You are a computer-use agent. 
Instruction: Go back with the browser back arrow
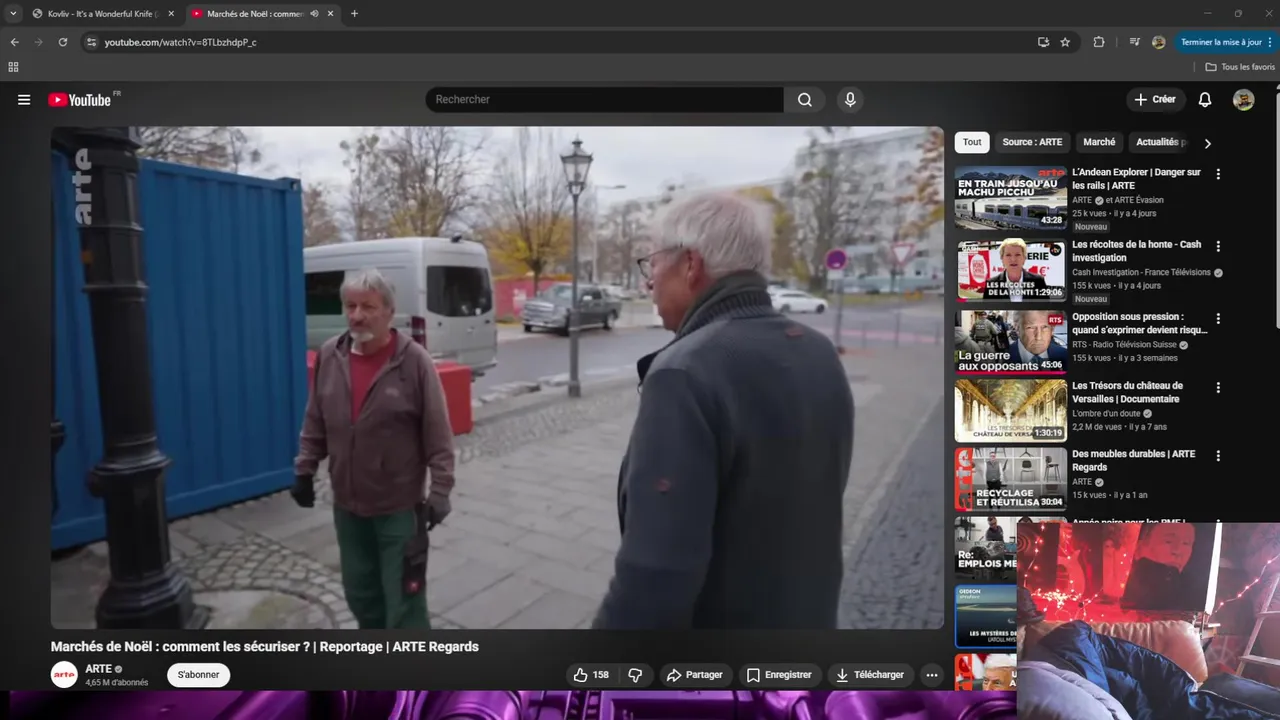click(x=14, y=42)
